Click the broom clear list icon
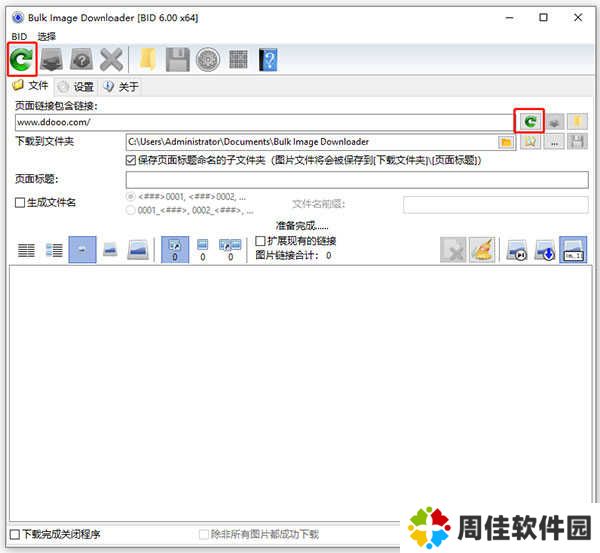 coord(482,250)
